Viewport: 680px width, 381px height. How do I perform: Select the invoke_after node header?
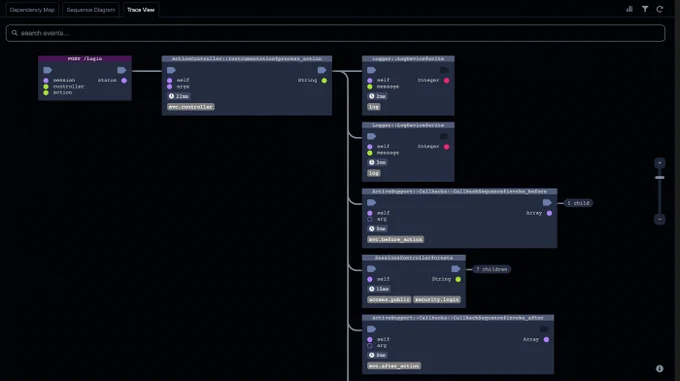(458, 318)
